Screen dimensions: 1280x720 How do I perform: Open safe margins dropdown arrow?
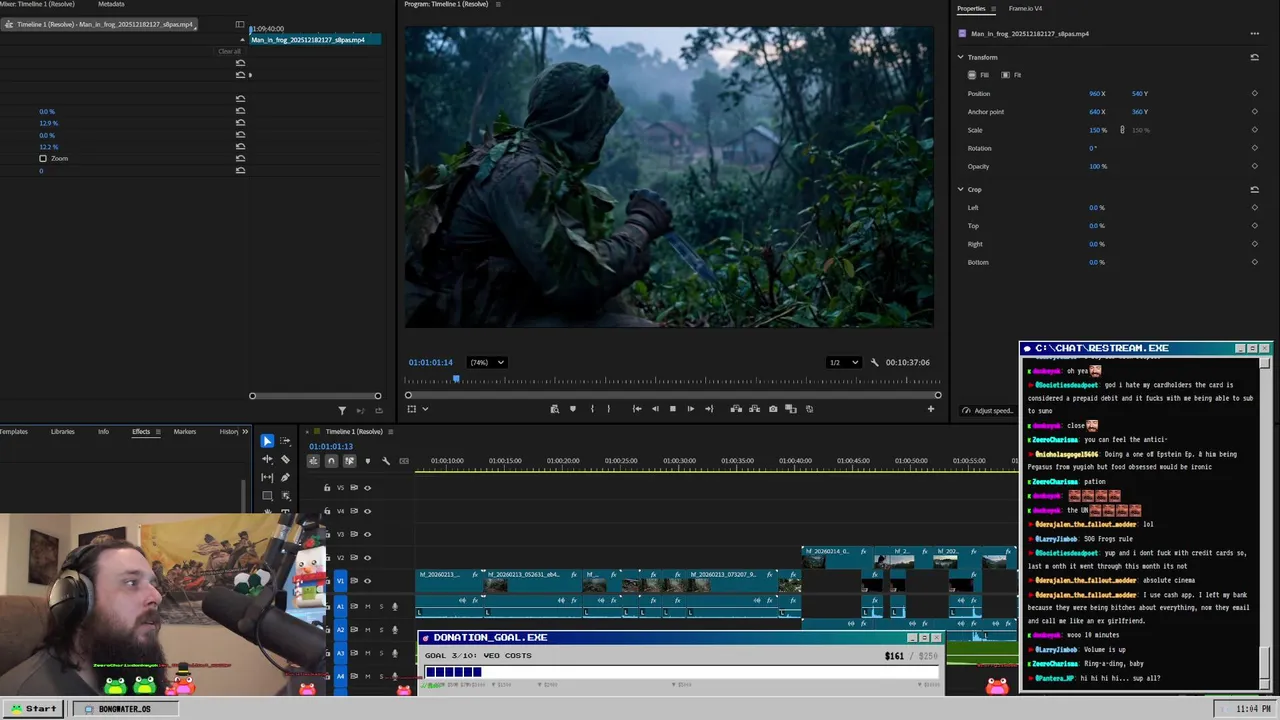425,409
